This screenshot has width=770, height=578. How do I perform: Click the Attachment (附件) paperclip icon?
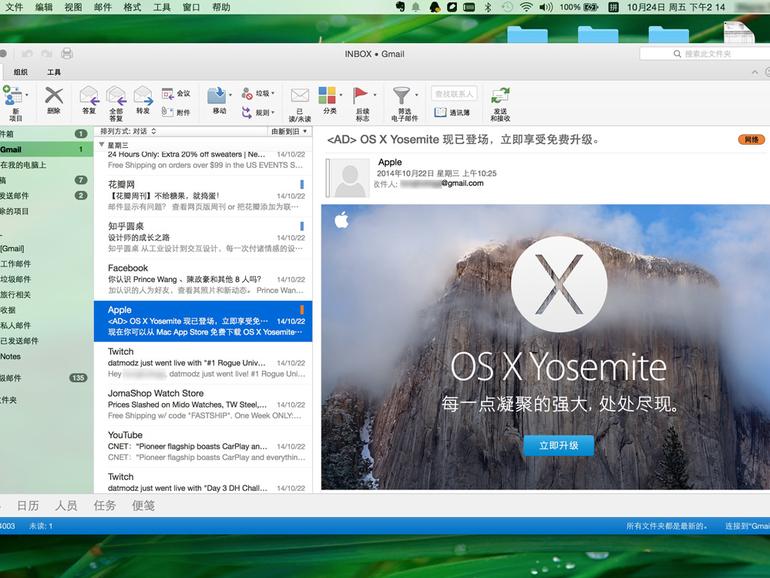coord(167,112)
